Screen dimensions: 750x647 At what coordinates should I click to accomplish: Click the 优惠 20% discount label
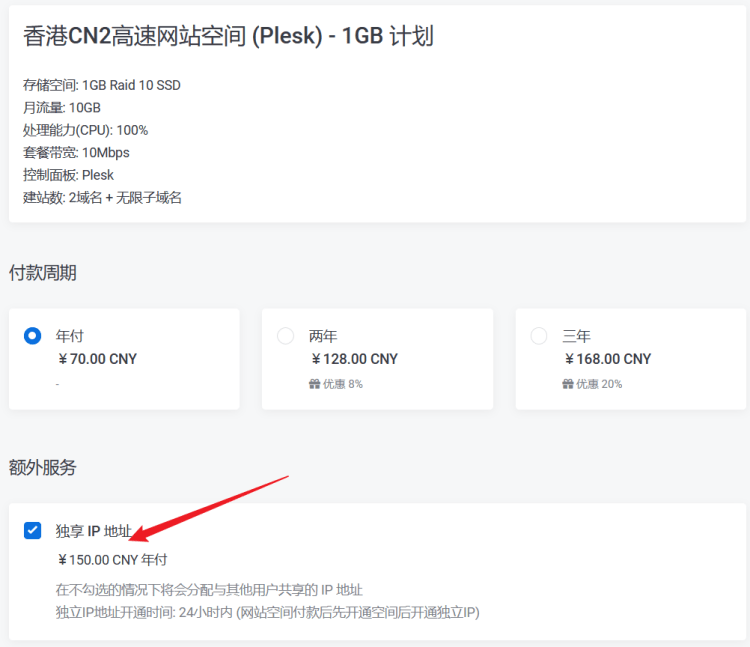pyautogui.click(x=599, y=384)
